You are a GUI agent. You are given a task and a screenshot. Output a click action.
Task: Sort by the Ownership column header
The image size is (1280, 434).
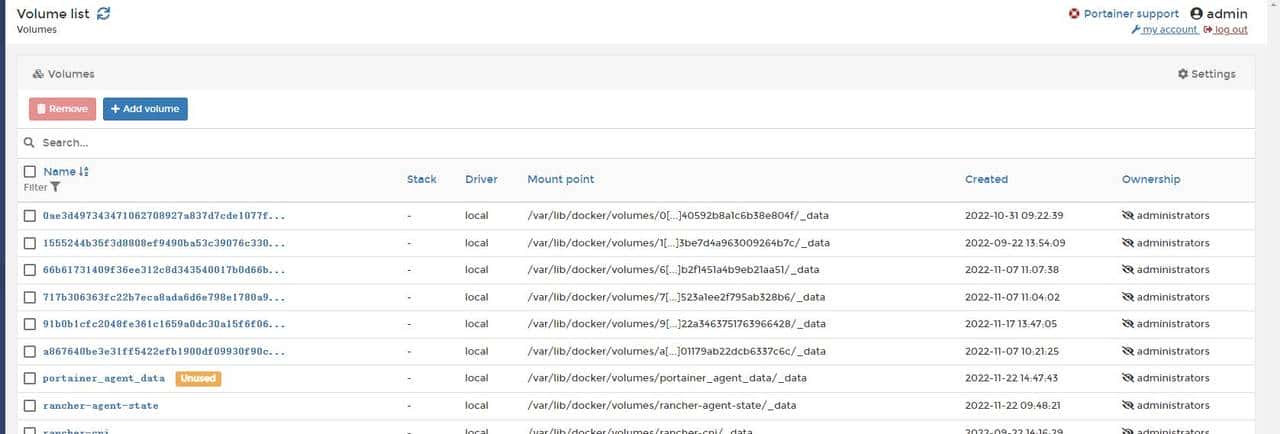point(1151,180)
